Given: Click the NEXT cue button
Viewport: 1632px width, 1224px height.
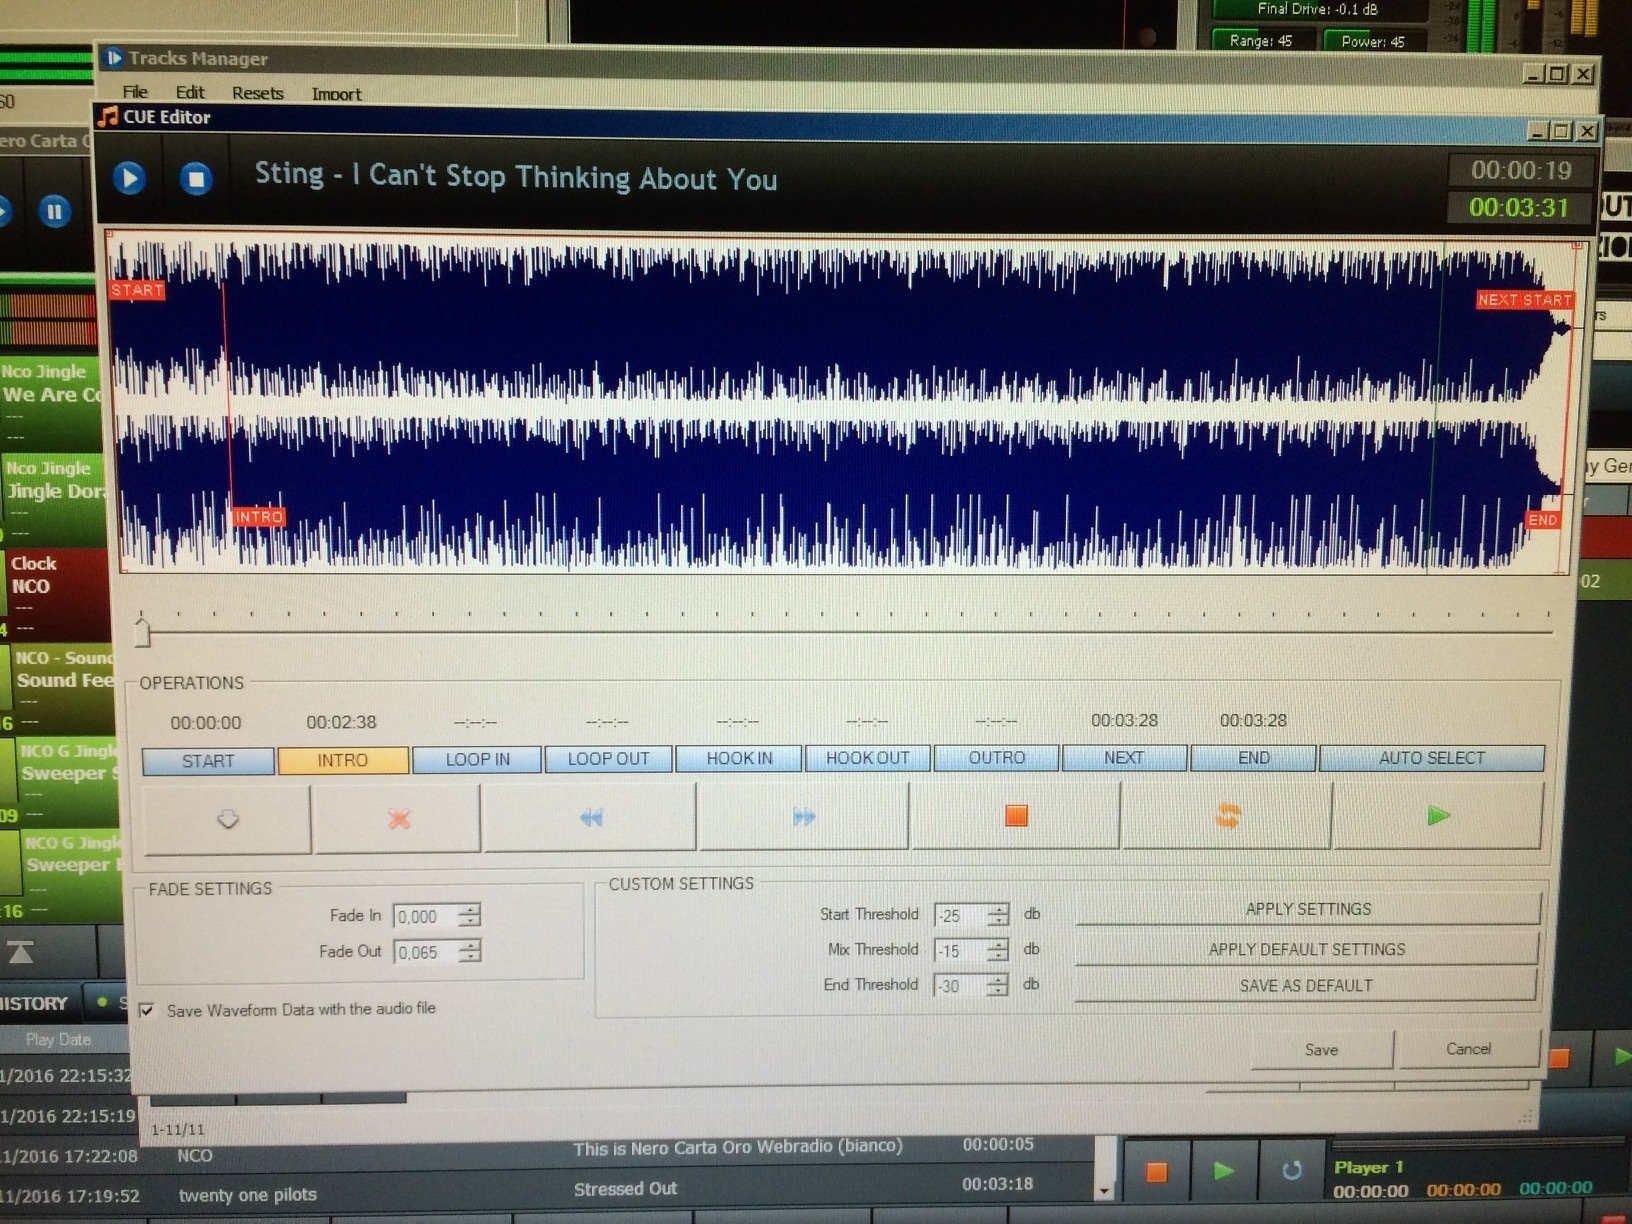Looking at the screenshot, I should (x=1124, y=758).
